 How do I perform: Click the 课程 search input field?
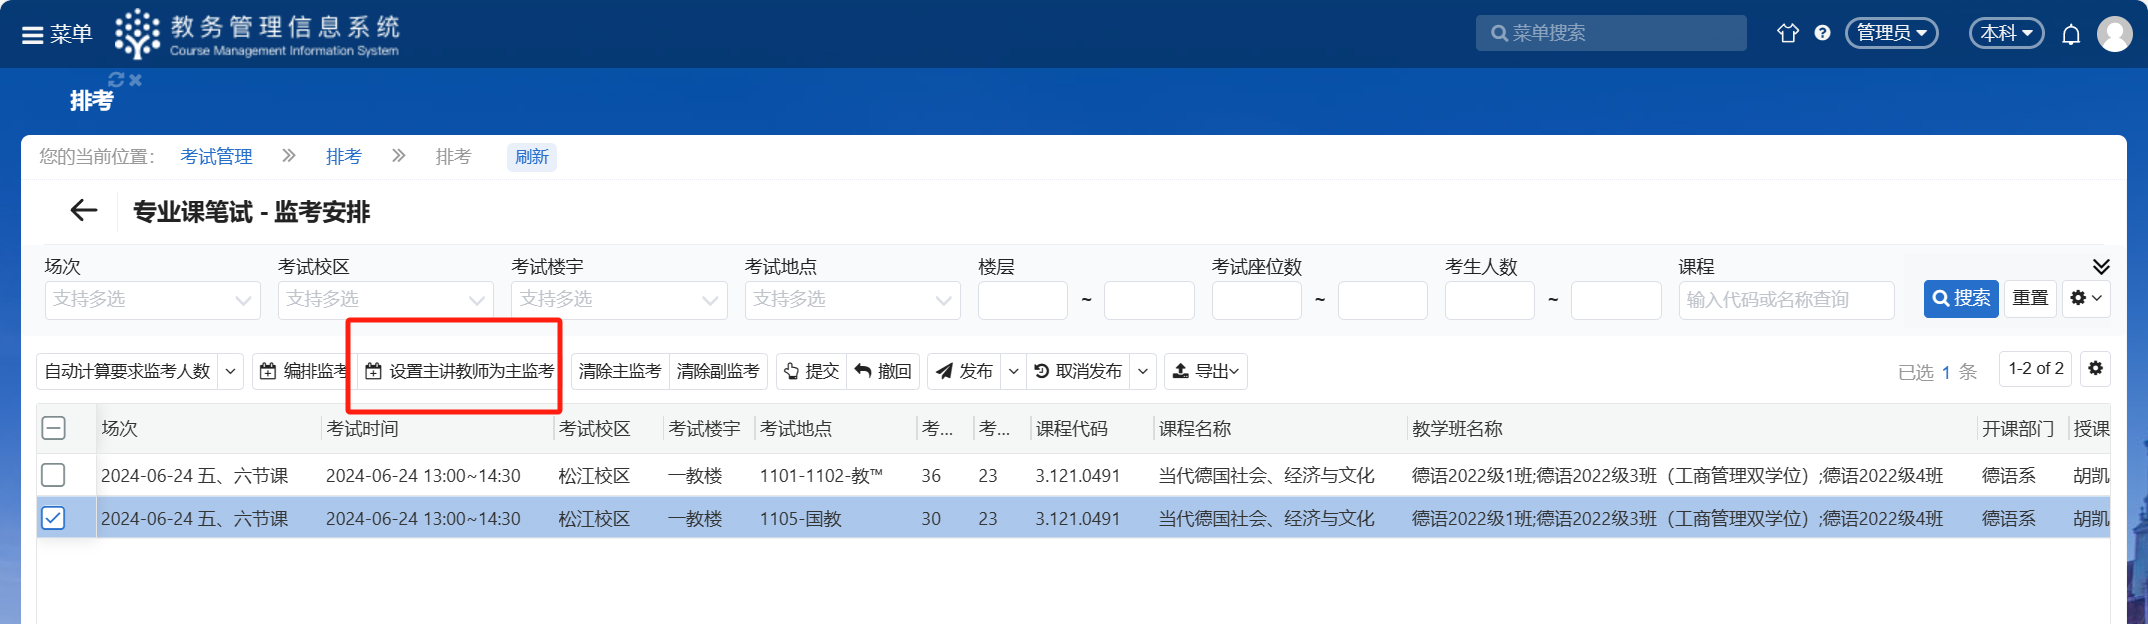click(x=1785, y=300)
